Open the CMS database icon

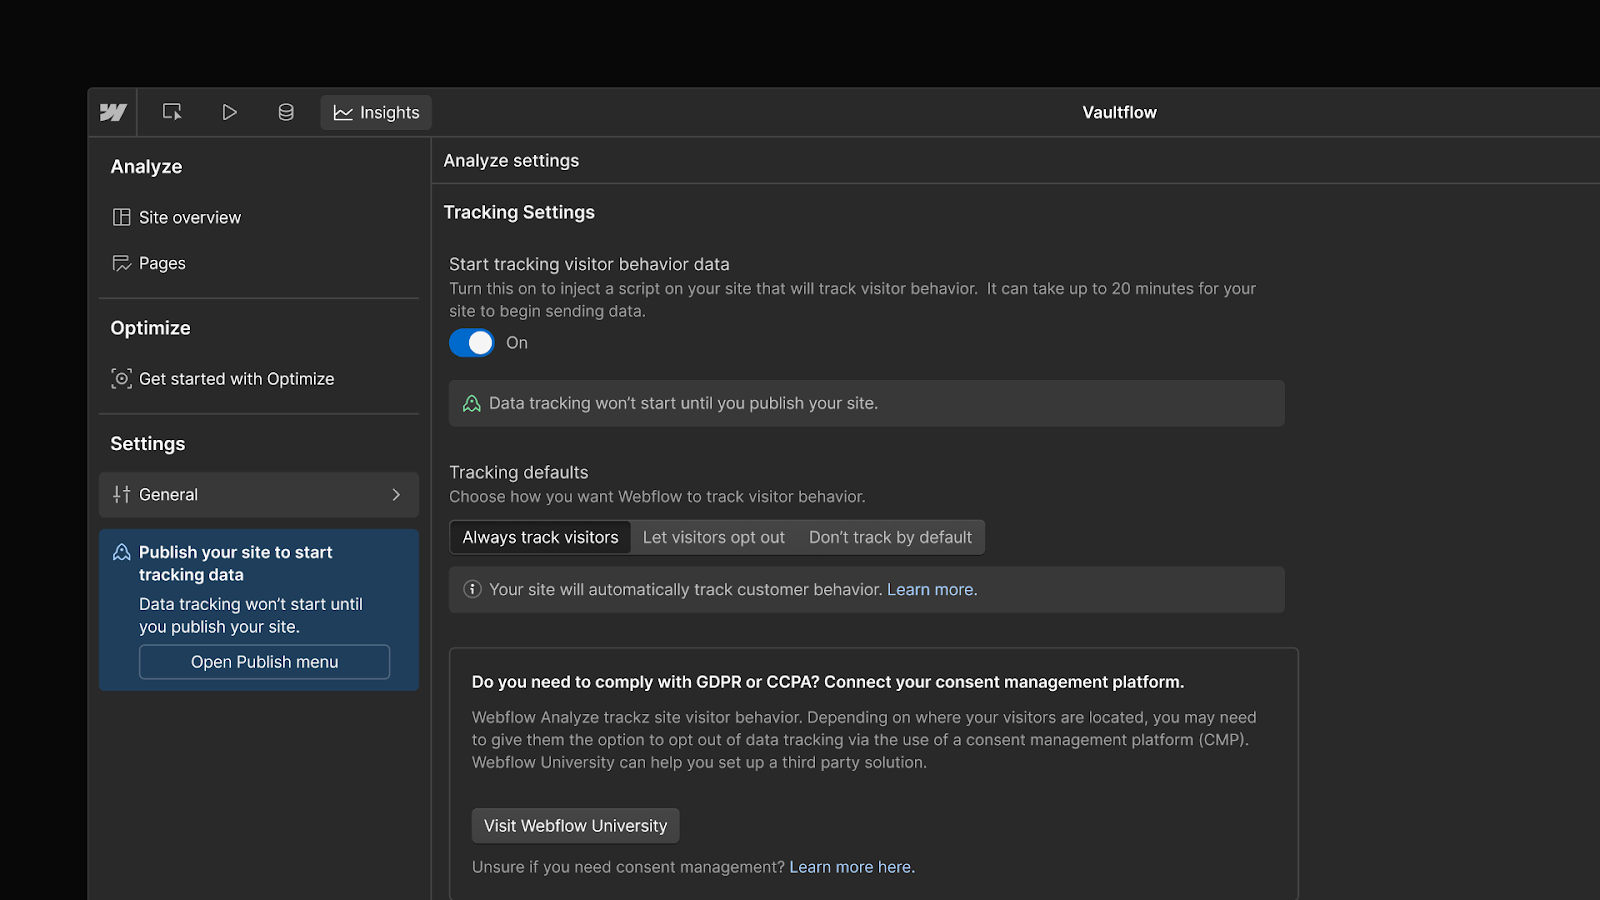click(286, 112)
